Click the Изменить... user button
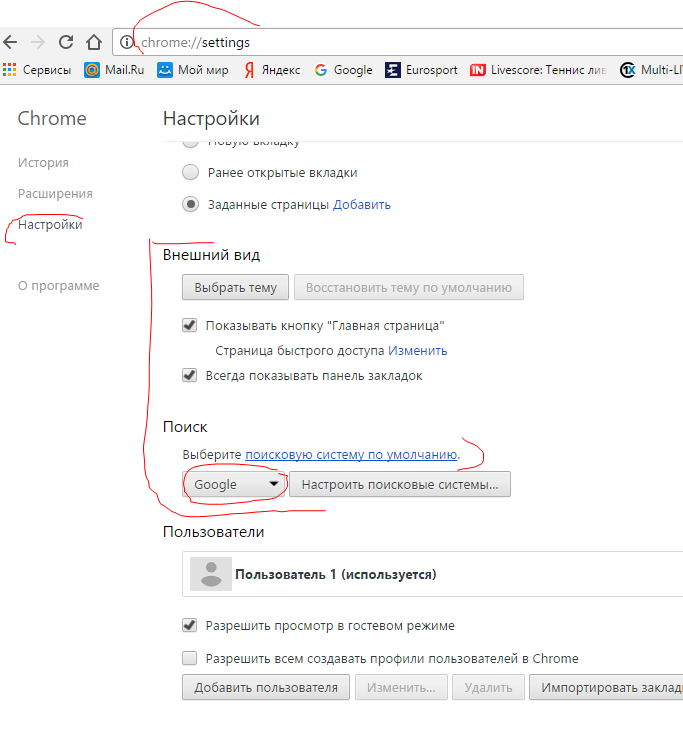This screenshot has width=683, height=729. 401,687
